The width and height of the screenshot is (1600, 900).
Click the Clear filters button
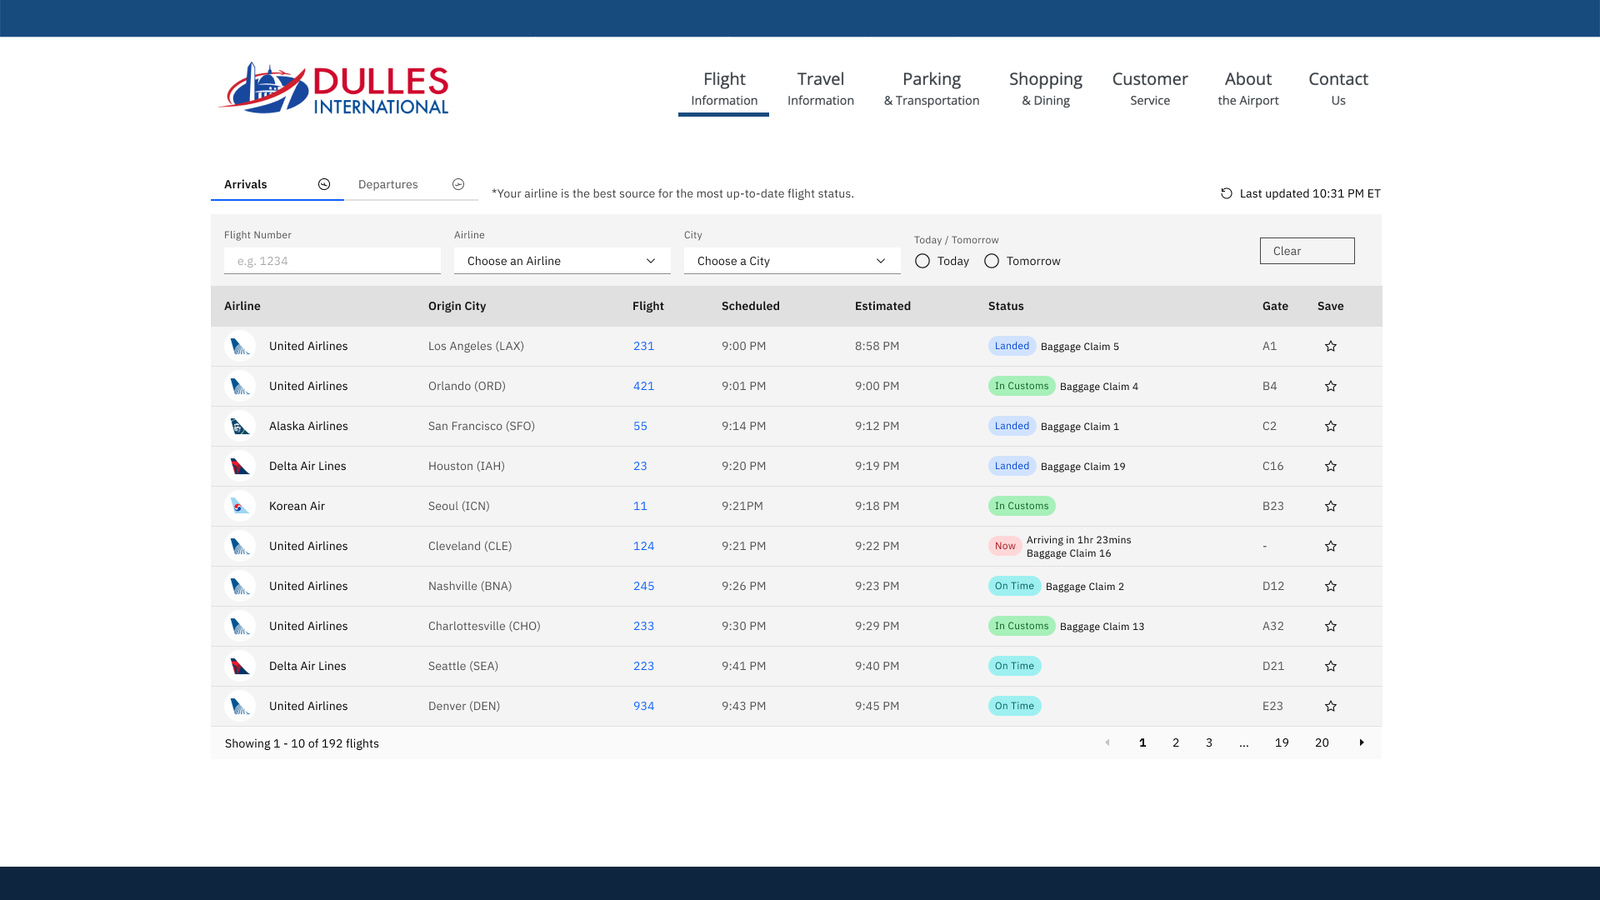point(1307,251)
